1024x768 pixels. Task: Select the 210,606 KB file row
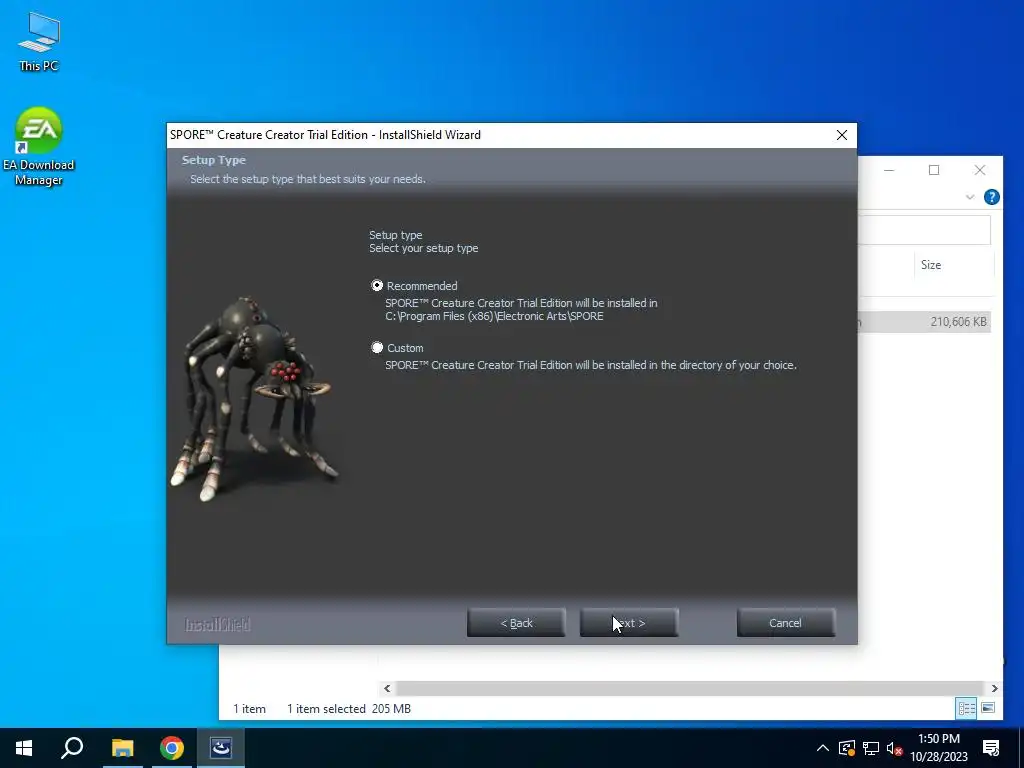click(x=925, y=322)
